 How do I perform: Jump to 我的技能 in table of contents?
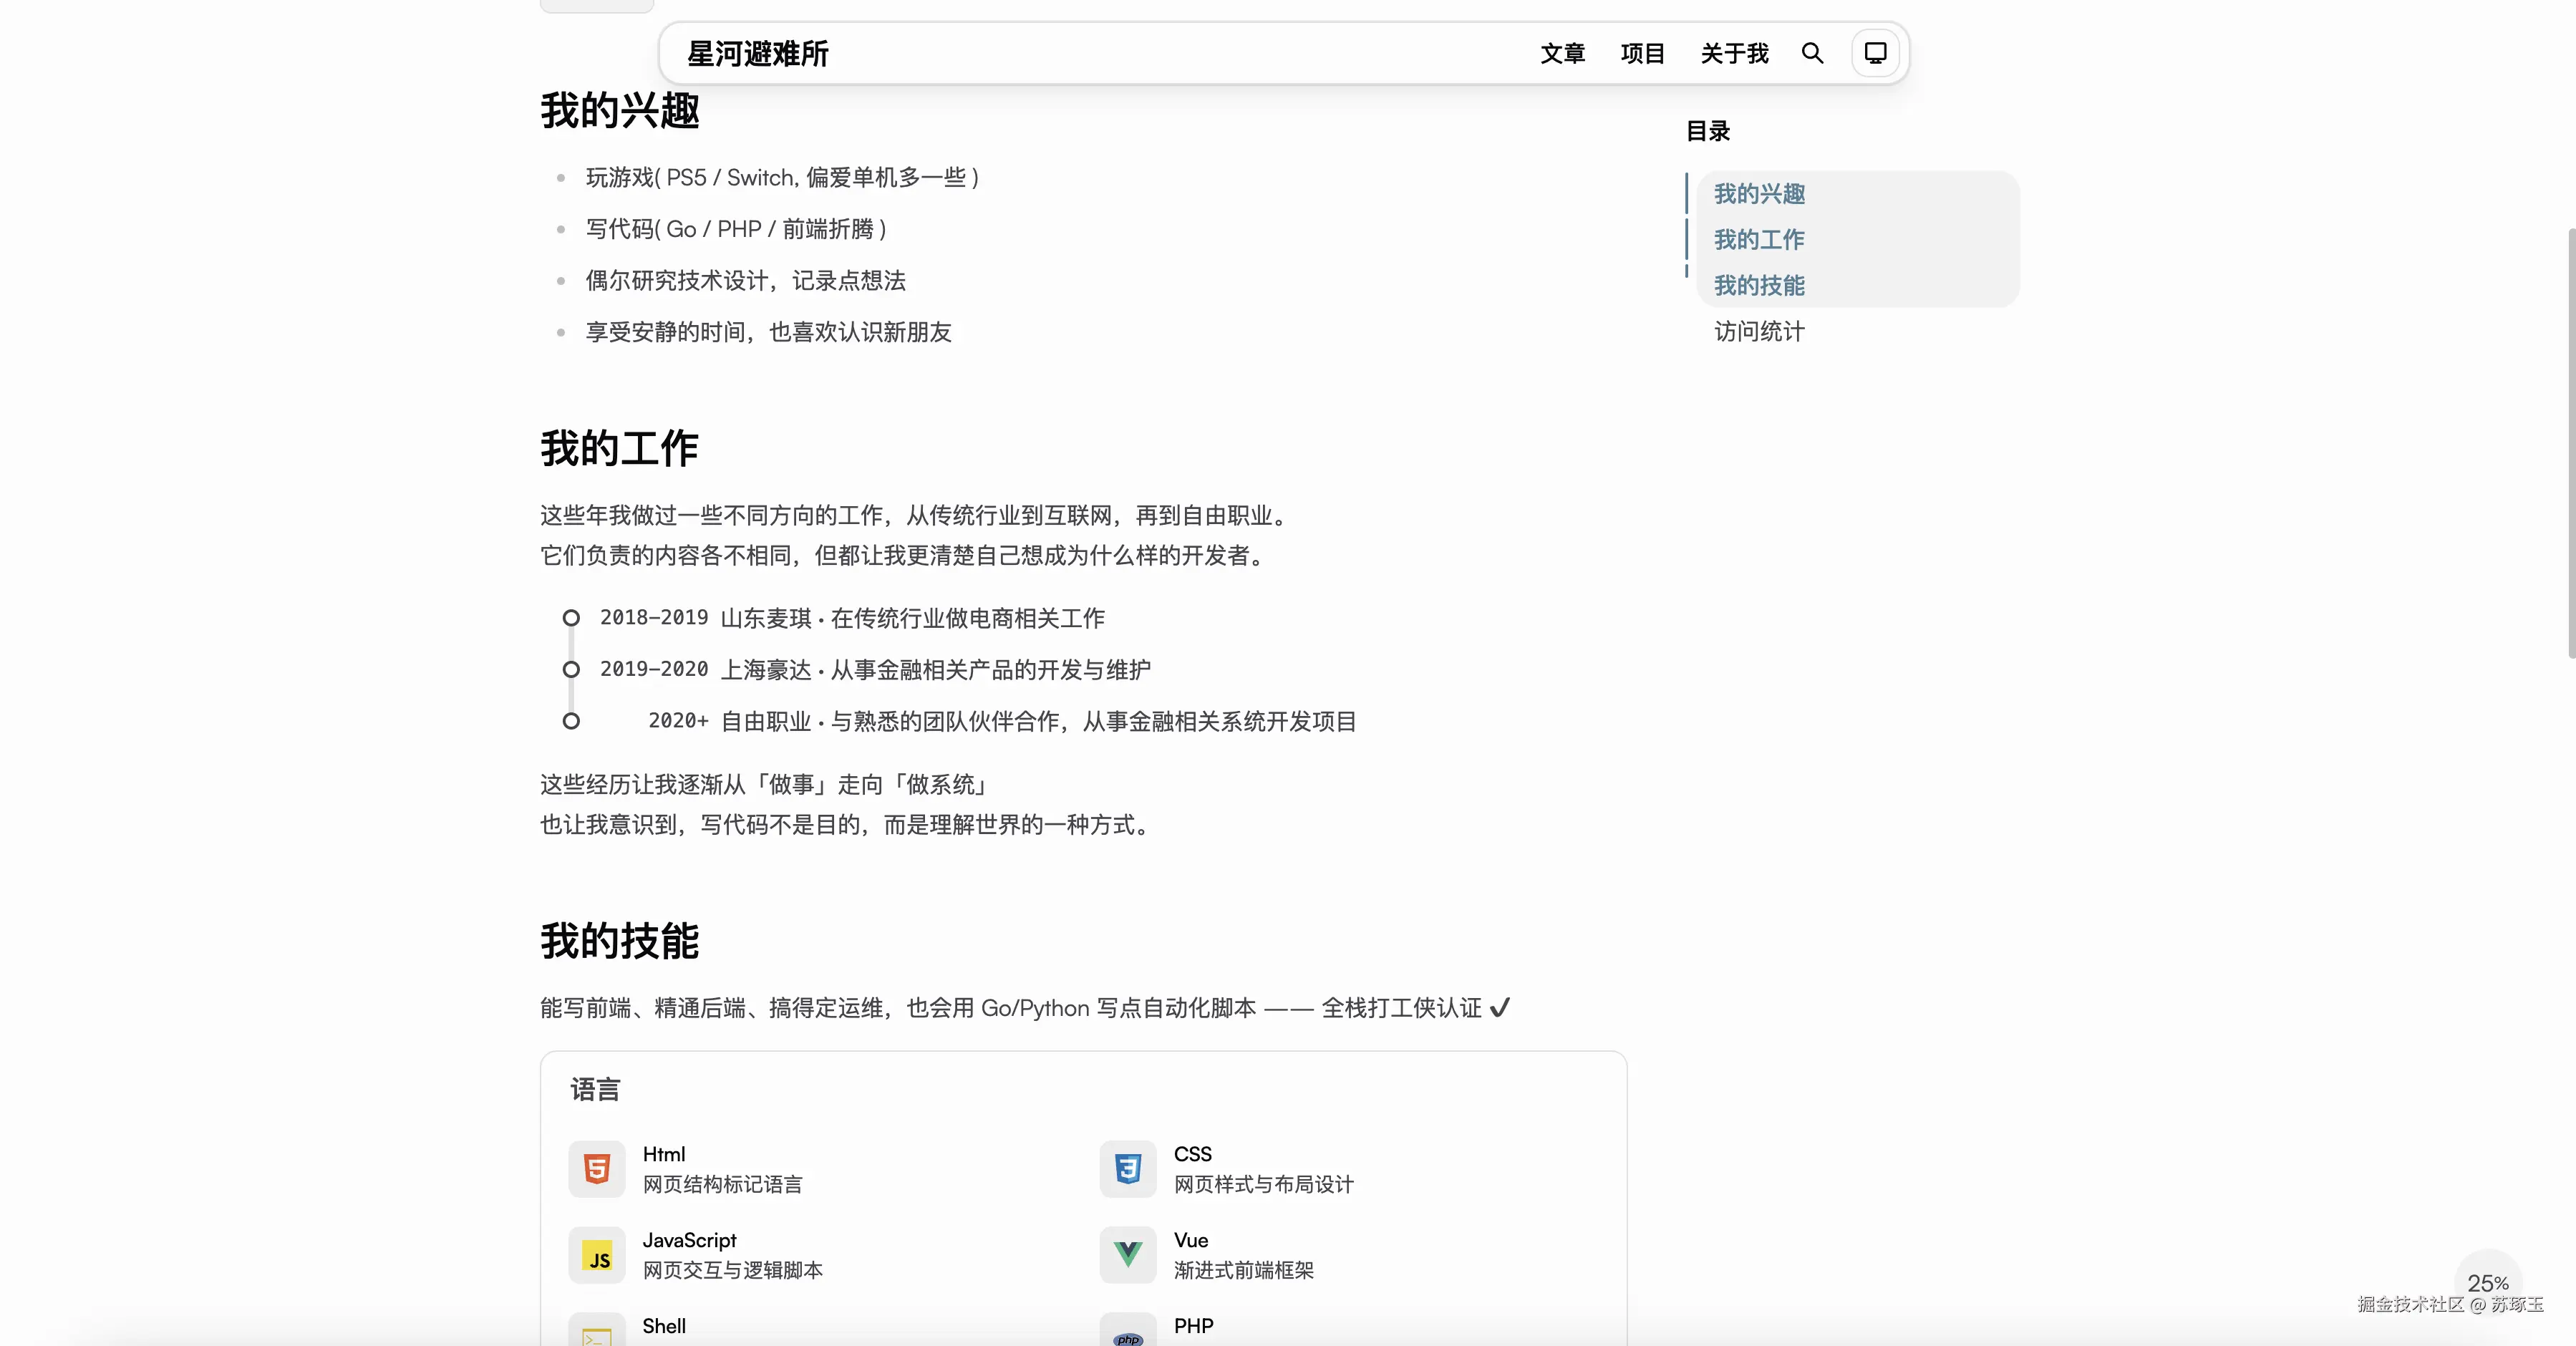pos(1759,286)
